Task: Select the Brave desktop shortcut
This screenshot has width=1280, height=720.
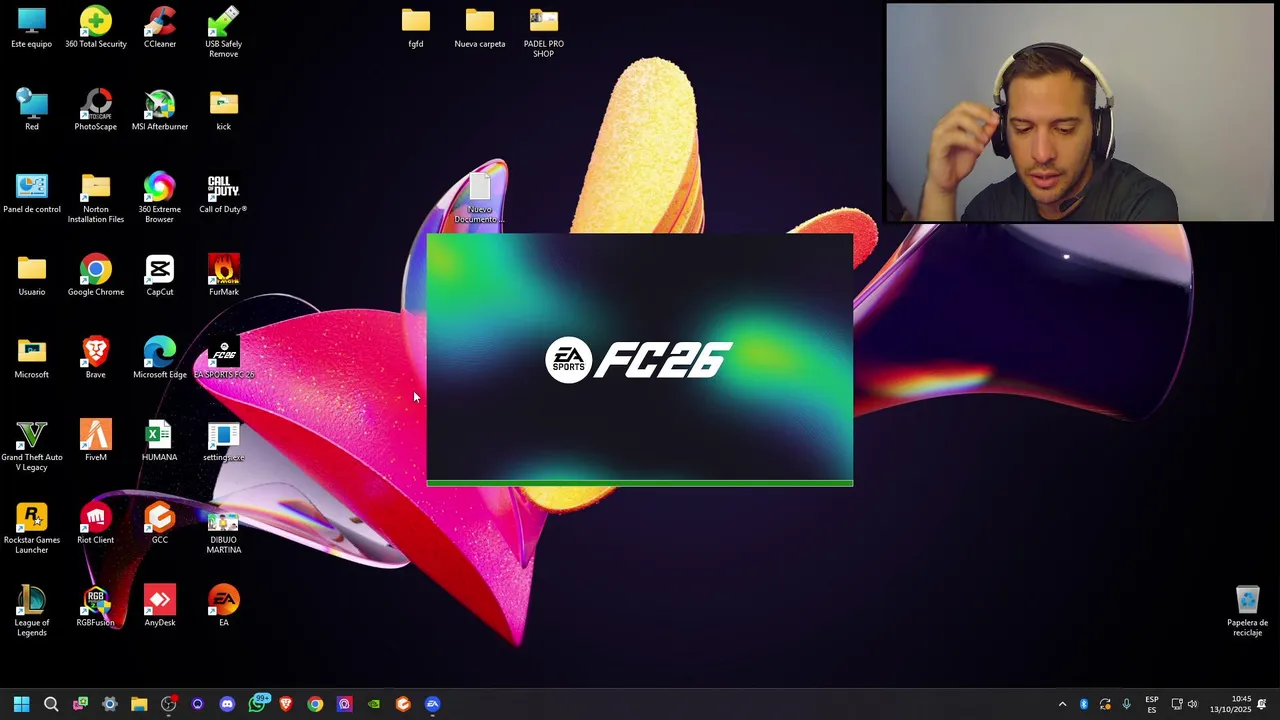Action: coord(96,359)
